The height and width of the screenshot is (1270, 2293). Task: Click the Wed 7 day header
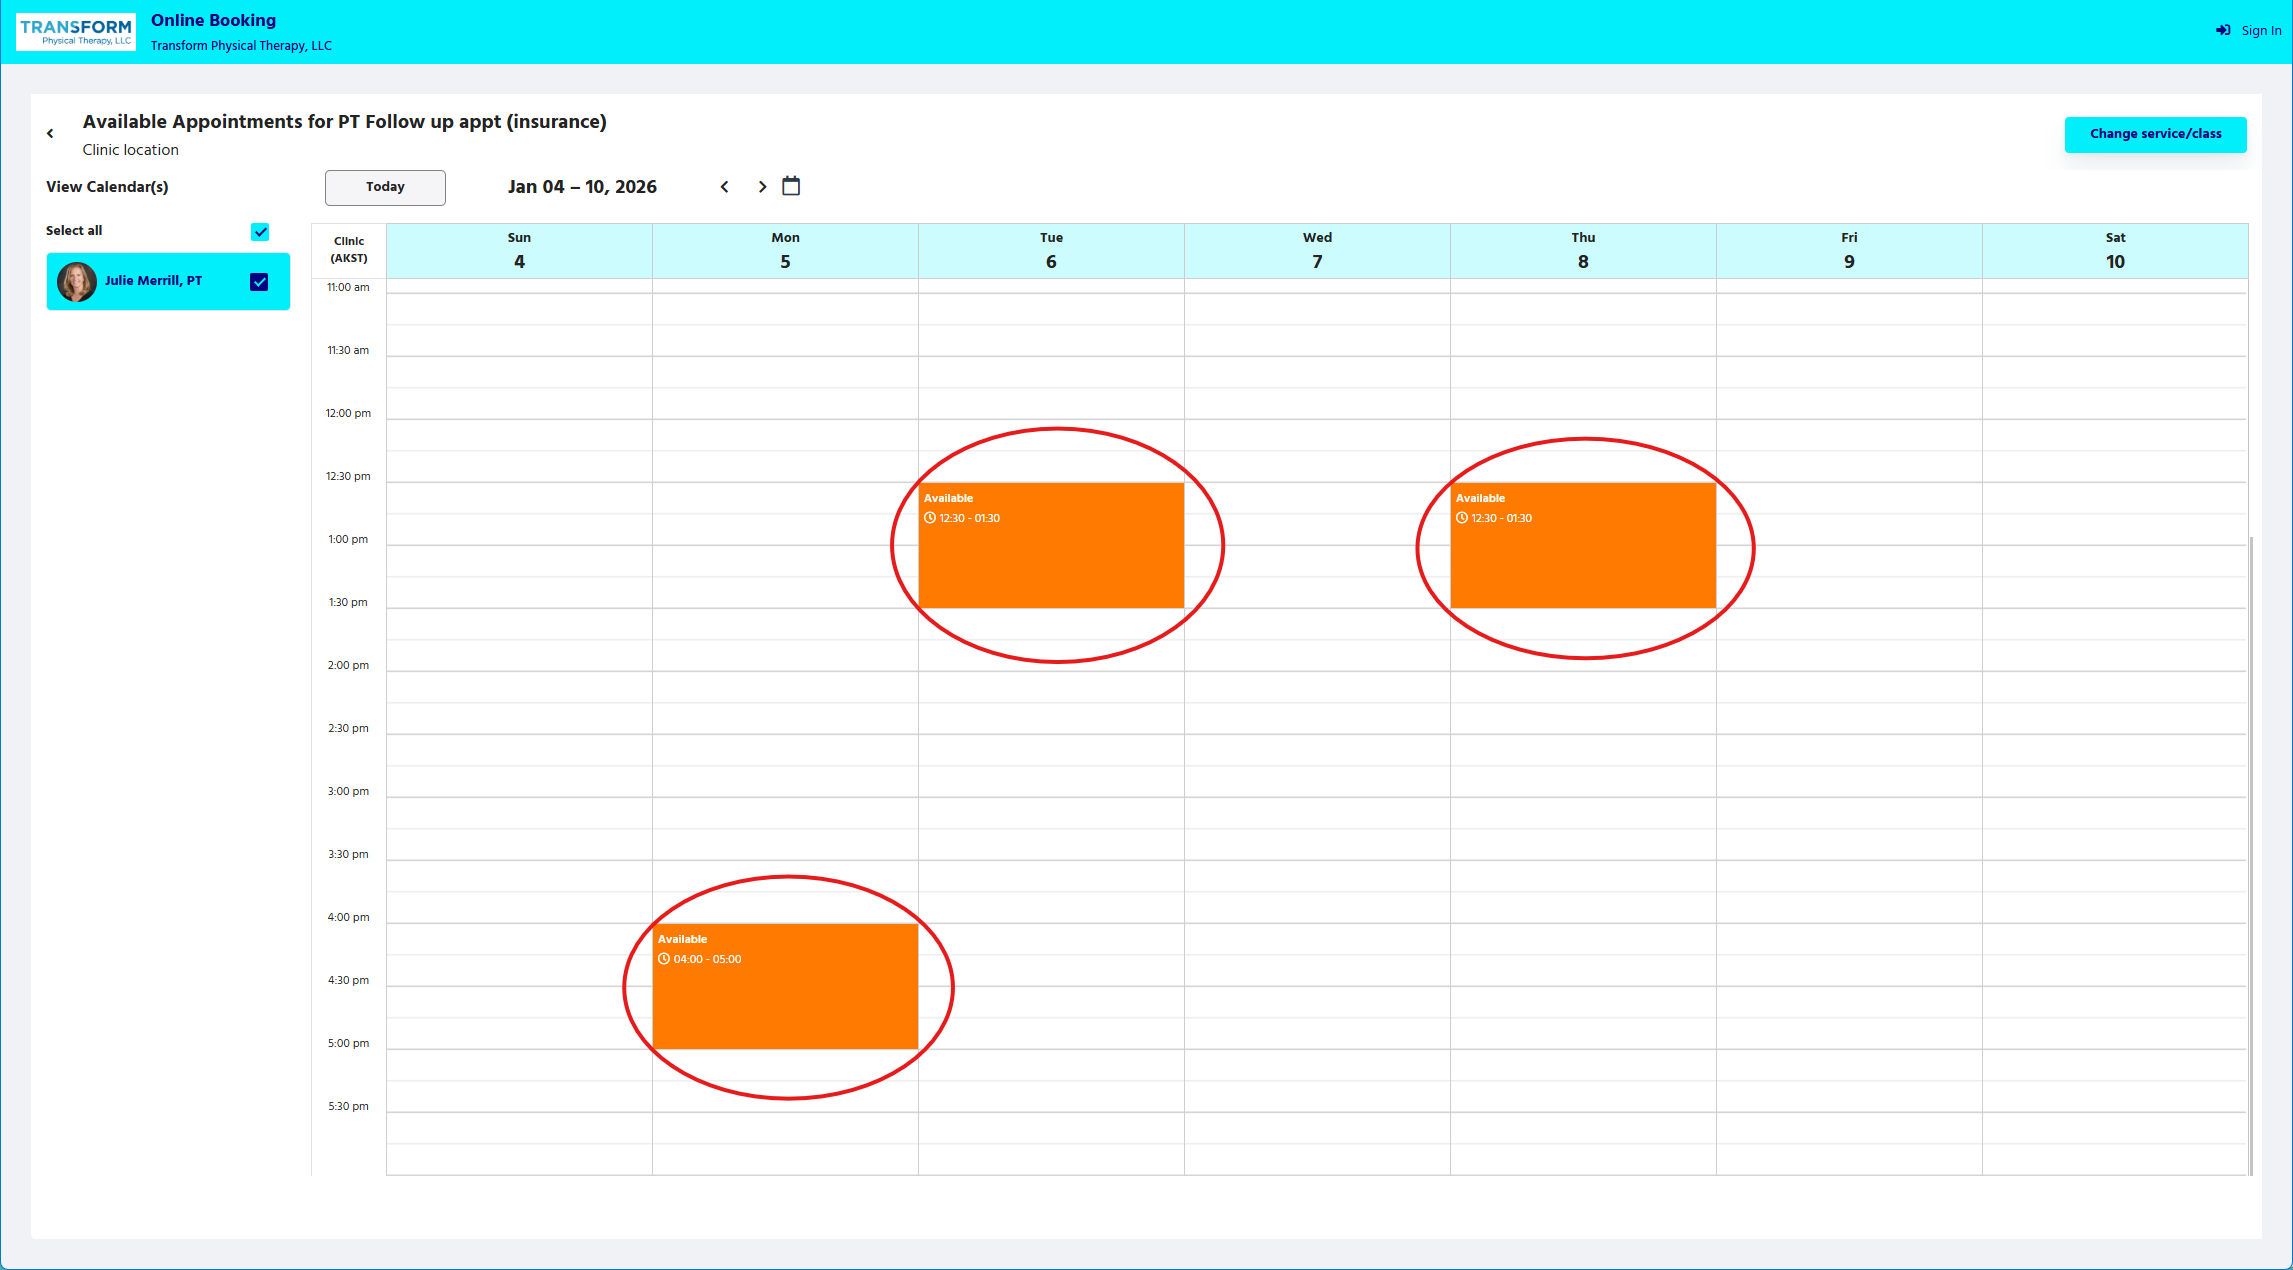[1317, 251]
